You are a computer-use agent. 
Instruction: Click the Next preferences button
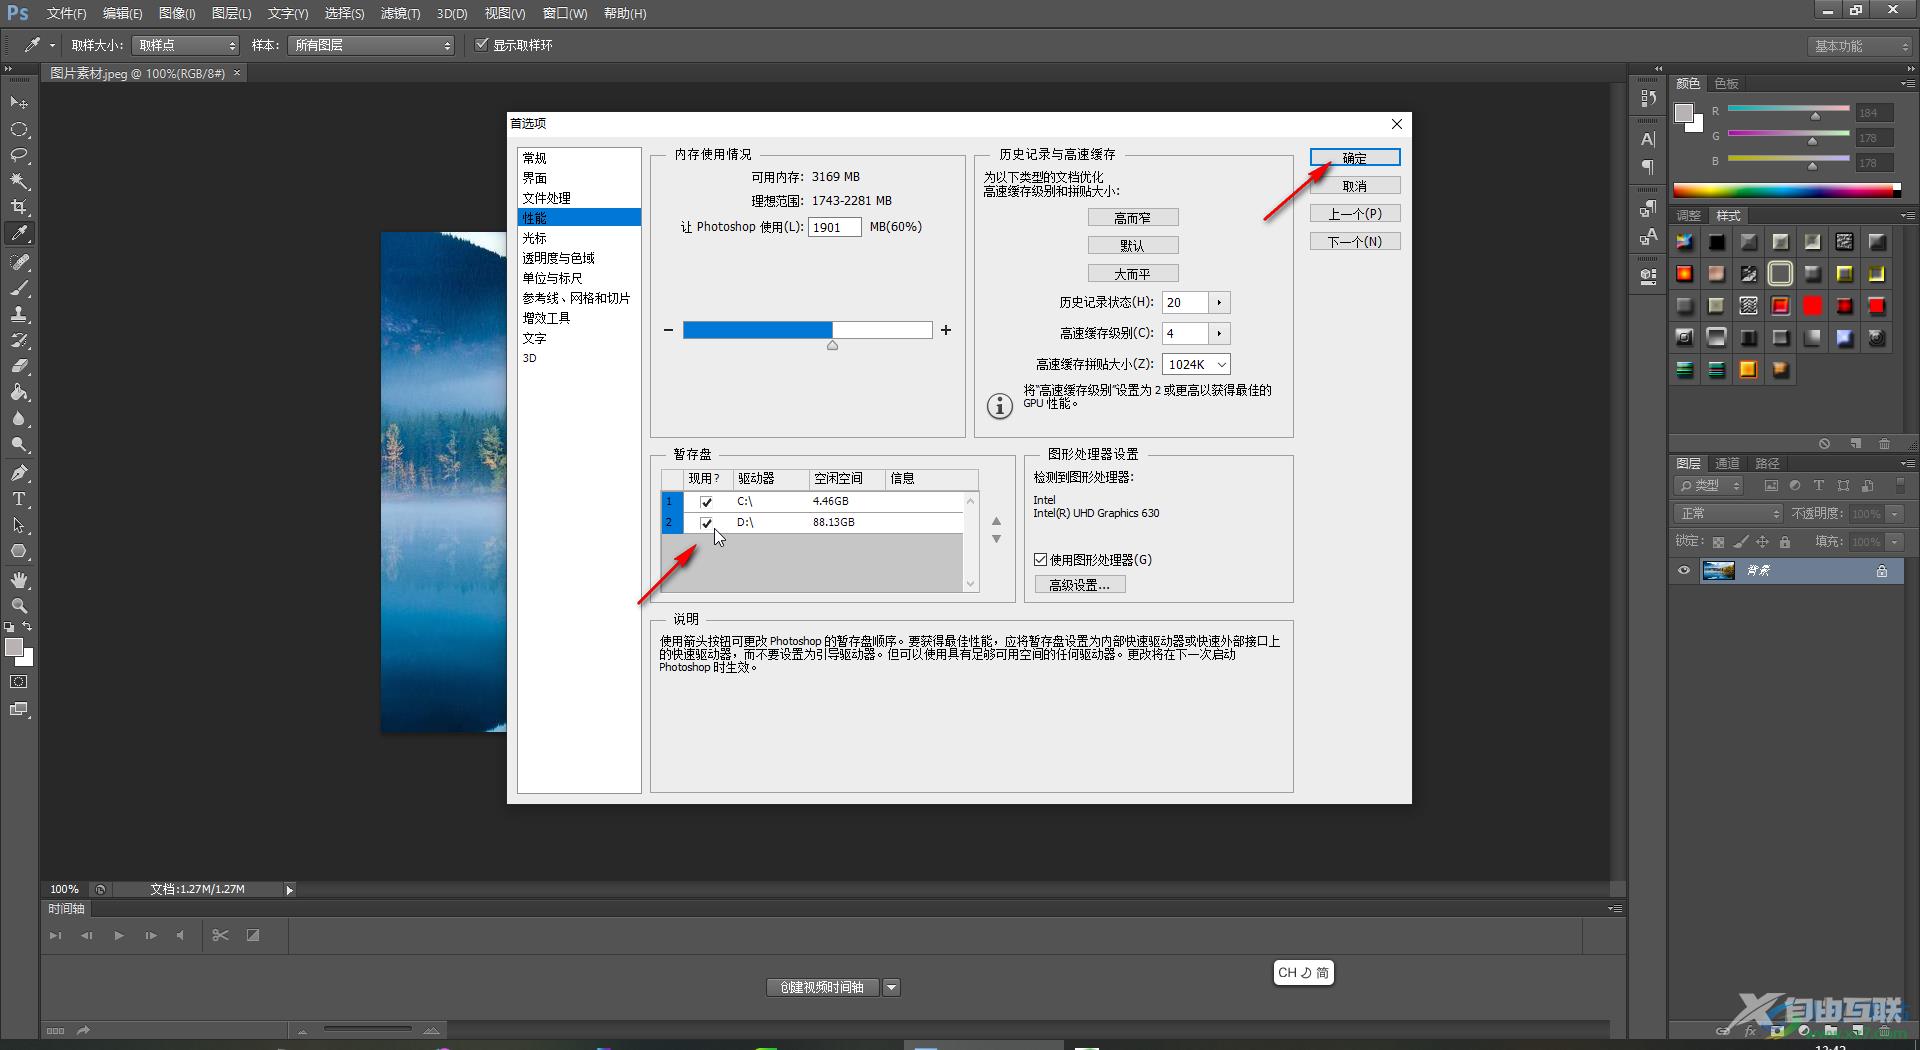[x=1355, y=242]
